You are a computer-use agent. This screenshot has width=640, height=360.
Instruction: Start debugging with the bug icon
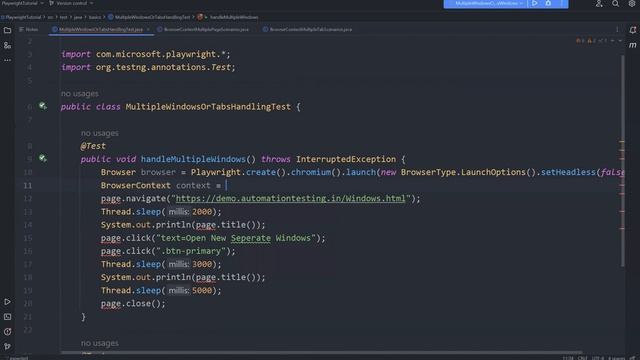pyautogui.click(x=548, y=3)
